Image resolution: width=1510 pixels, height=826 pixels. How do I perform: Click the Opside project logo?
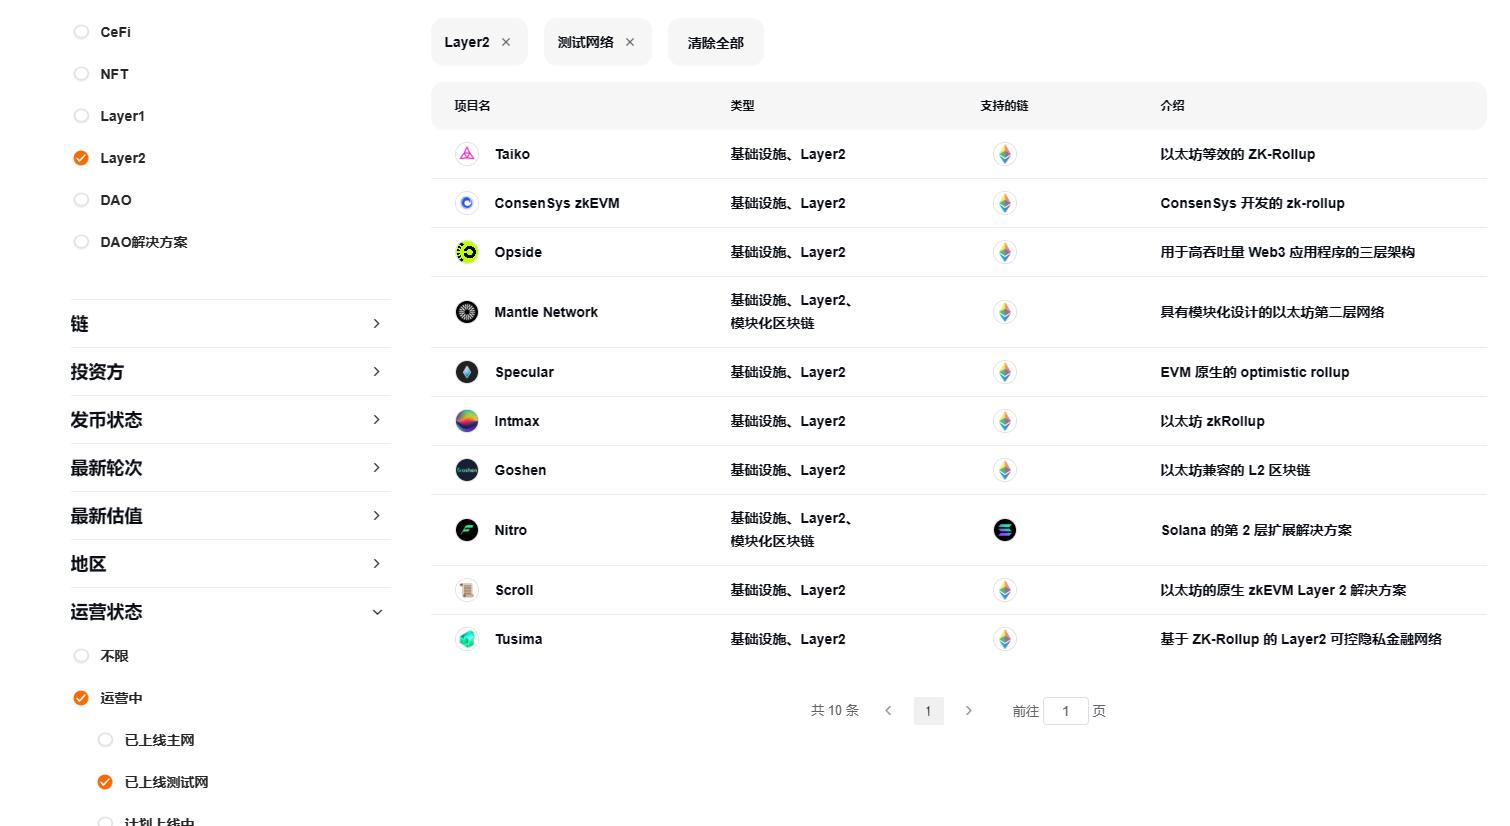click(x=467, y=251)
